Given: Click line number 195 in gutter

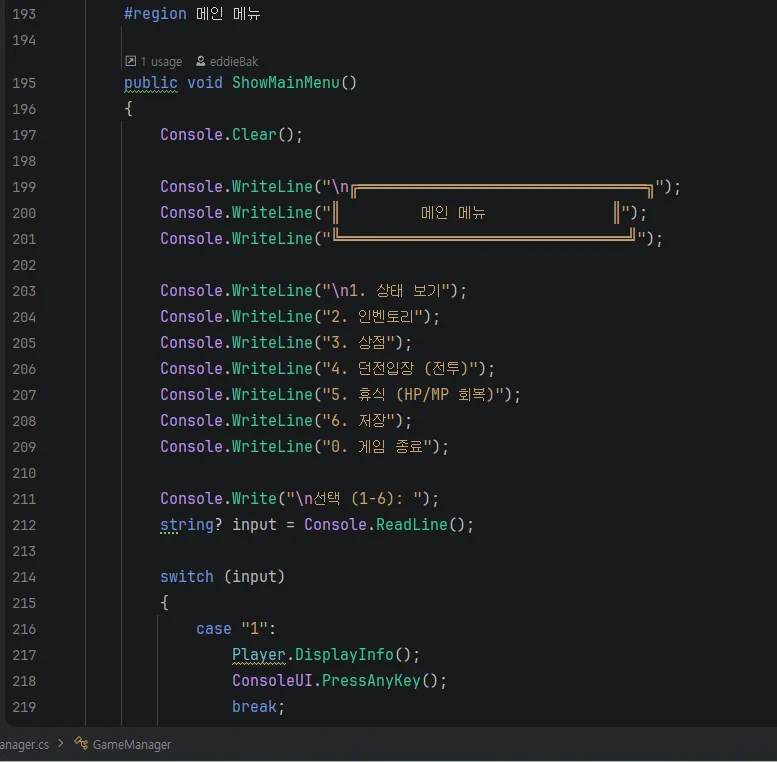Looking at the screenshot, I should (24, 83).
